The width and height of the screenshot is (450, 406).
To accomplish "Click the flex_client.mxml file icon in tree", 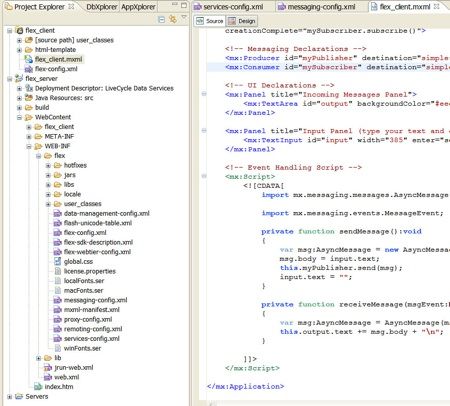I will [29, 59].
